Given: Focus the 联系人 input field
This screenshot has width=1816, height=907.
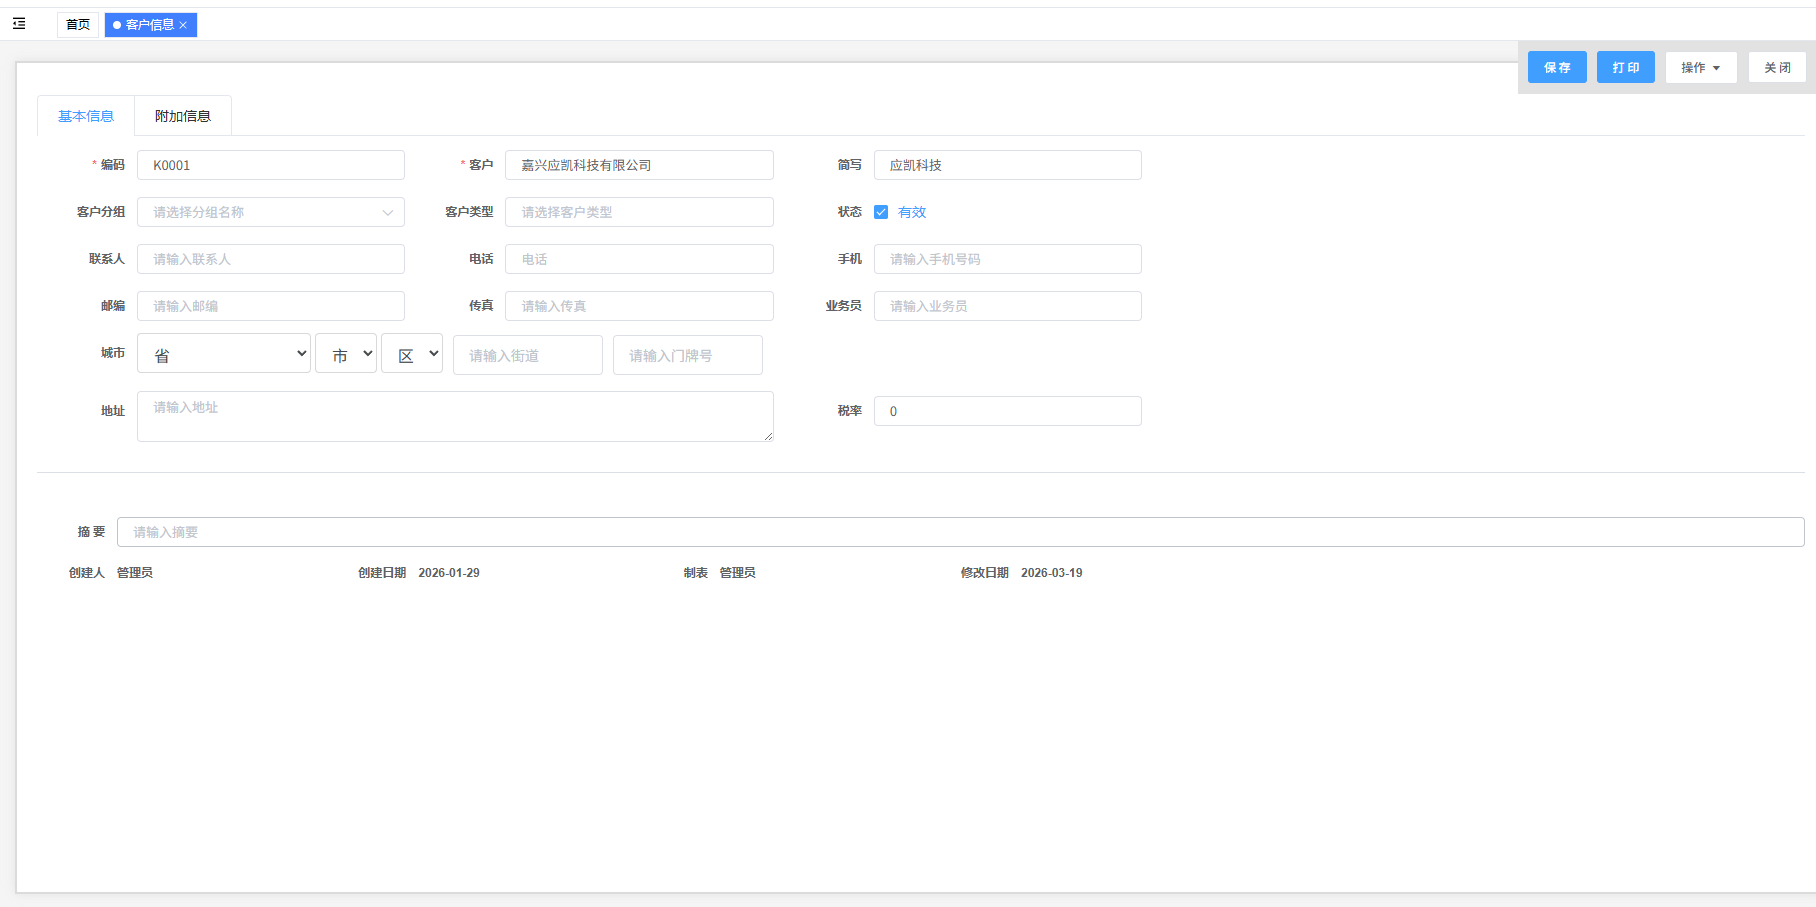Looking at the screenshot, I should tap(270, 259).
